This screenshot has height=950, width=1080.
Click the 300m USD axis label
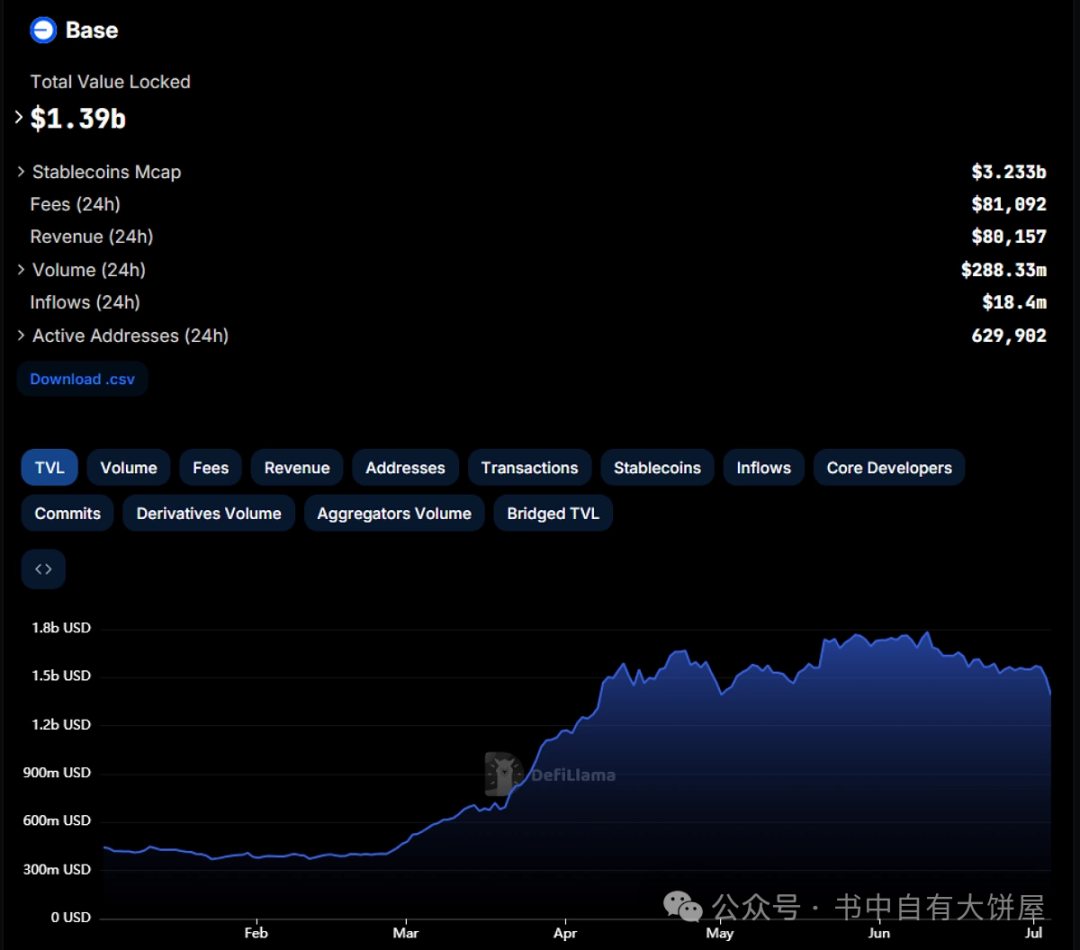(56, 870)
